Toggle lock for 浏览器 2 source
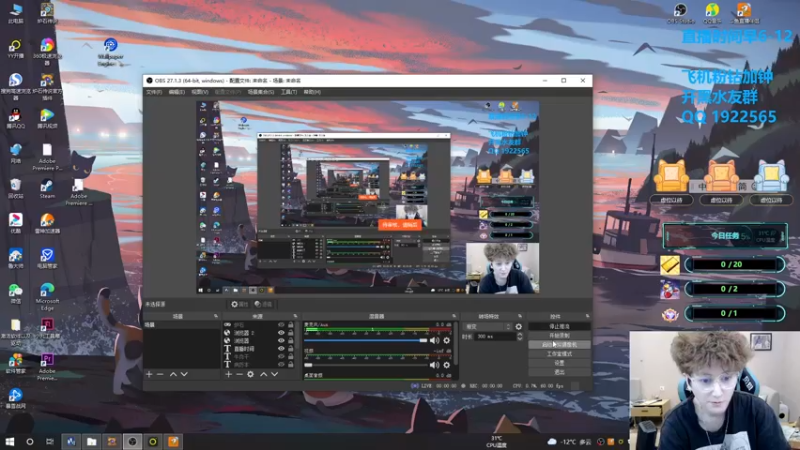Image resolution: width=800 pixels, height=450 pixels. [x=290, y=333]
